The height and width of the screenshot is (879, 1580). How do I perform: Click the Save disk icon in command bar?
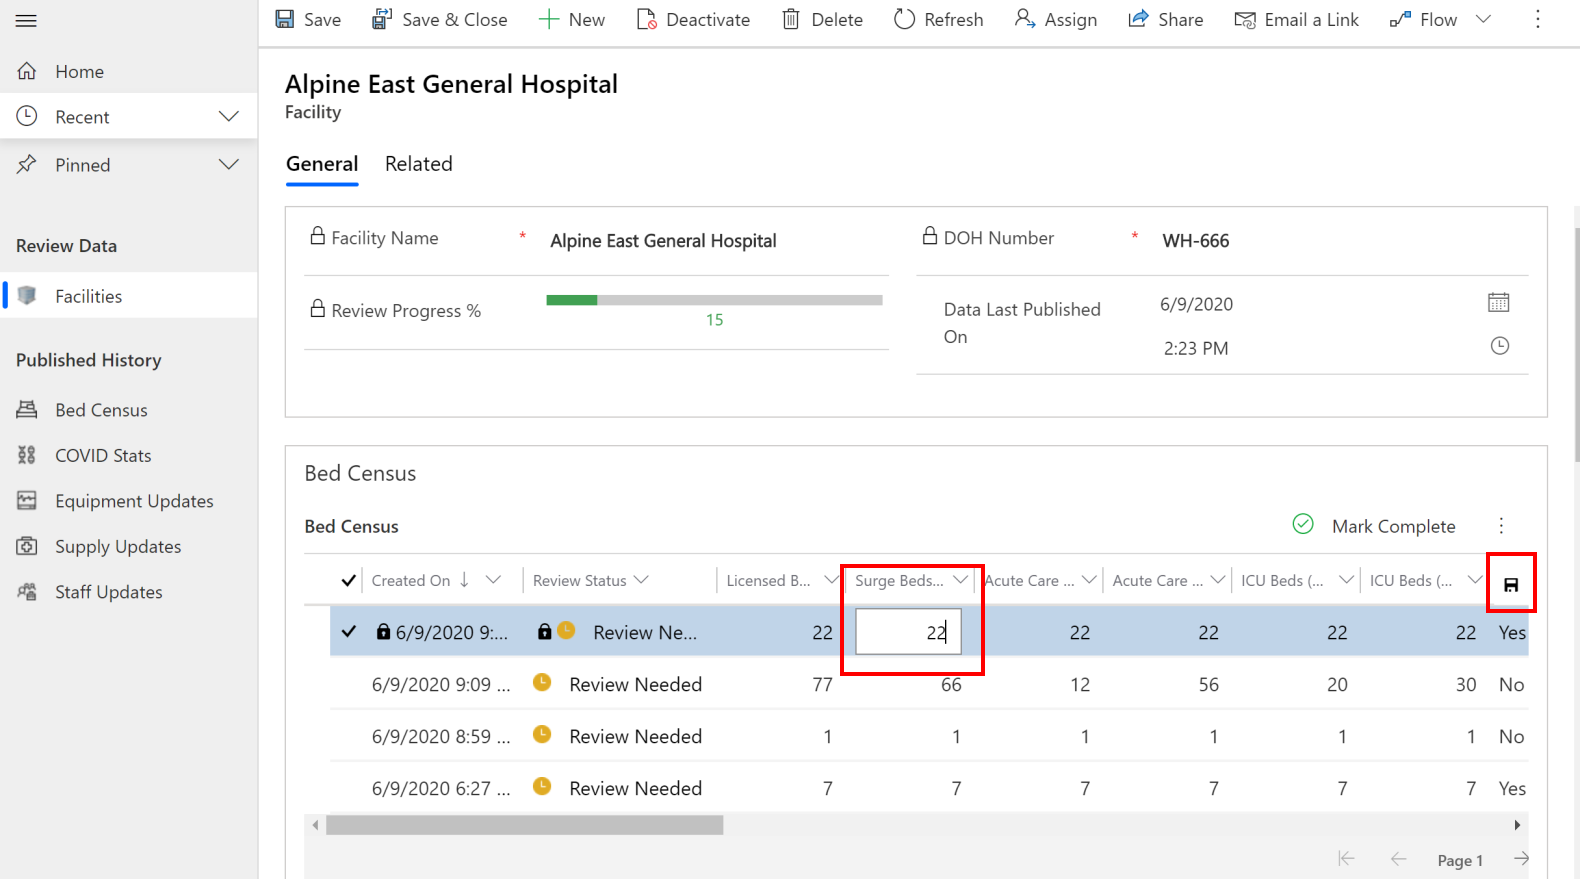pos(285,19)
